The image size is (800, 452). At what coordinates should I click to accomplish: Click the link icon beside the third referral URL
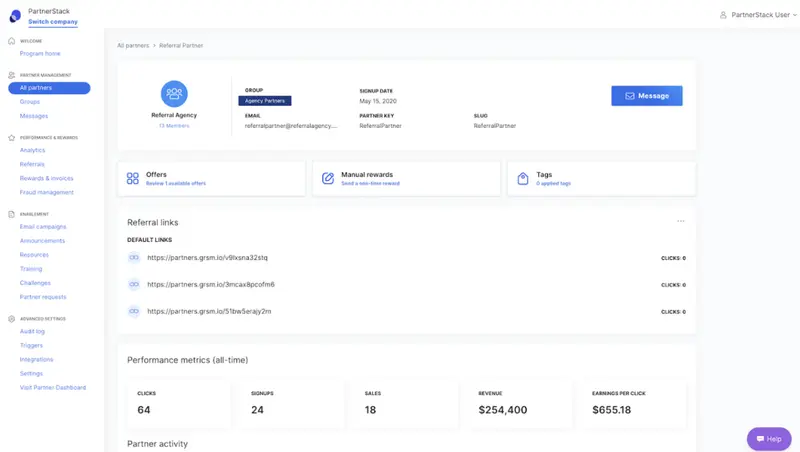(x=134, y=311)
